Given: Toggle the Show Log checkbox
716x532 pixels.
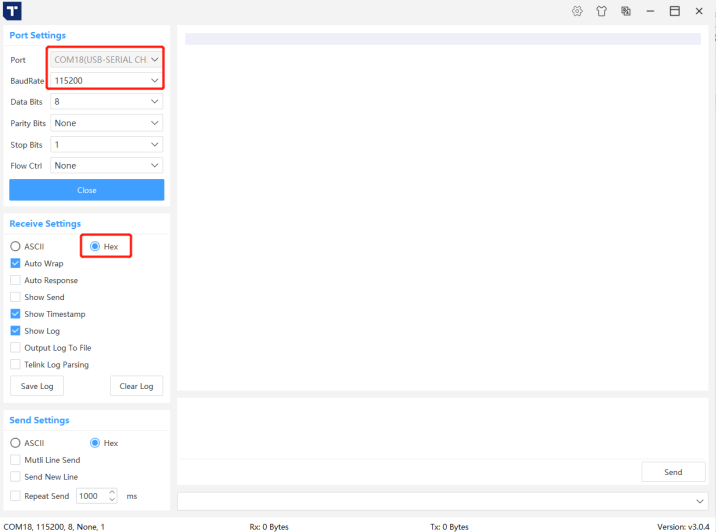Looking at the screenshot, I should point(15,331).
